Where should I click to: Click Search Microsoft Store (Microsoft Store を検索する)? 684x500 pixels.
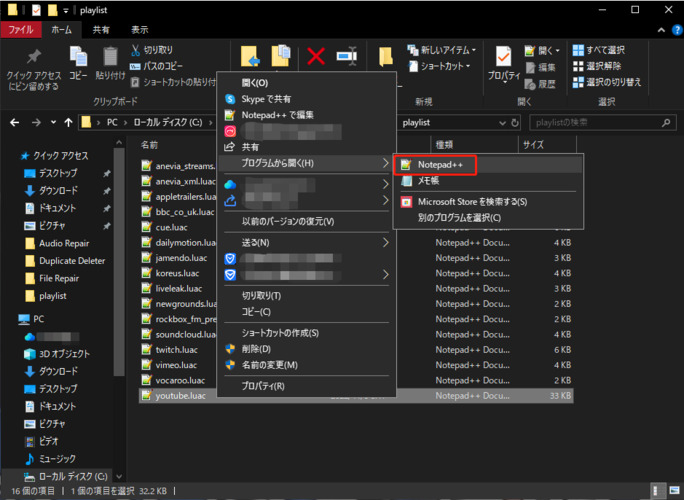pyautogui.click(x=488, y=202)
